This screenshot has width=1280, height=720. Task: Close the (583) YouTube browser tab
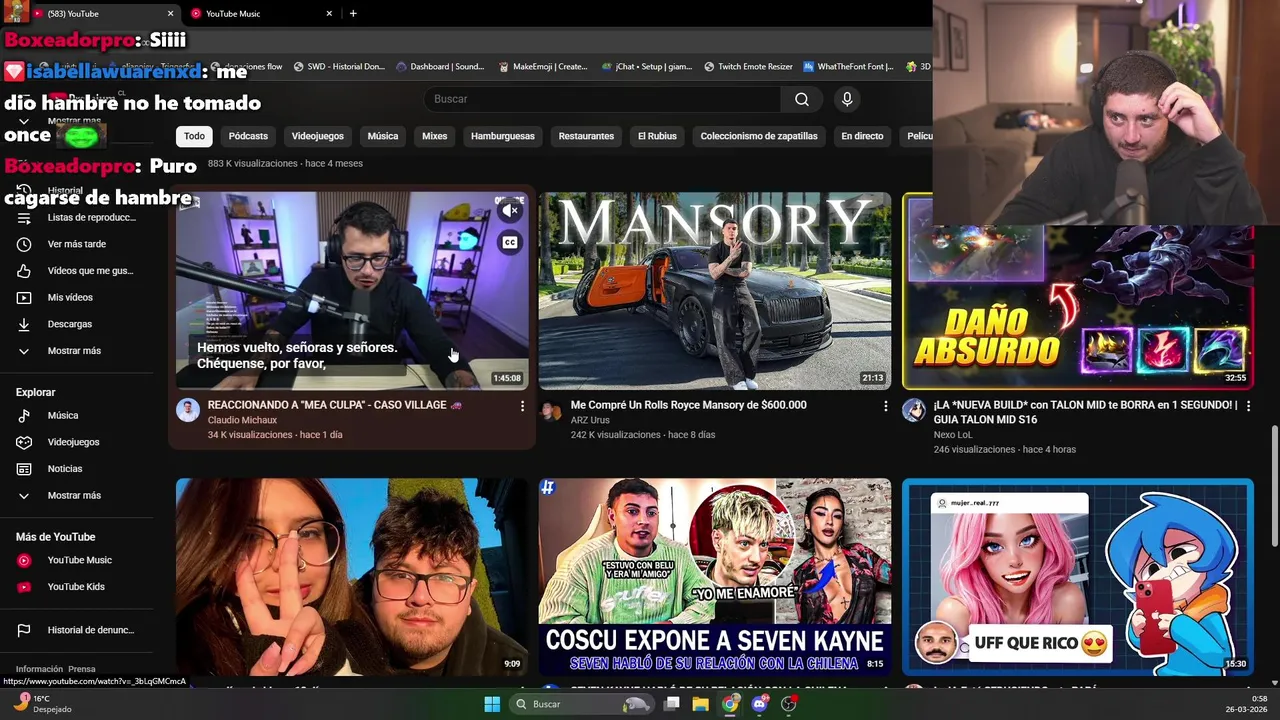170,13
